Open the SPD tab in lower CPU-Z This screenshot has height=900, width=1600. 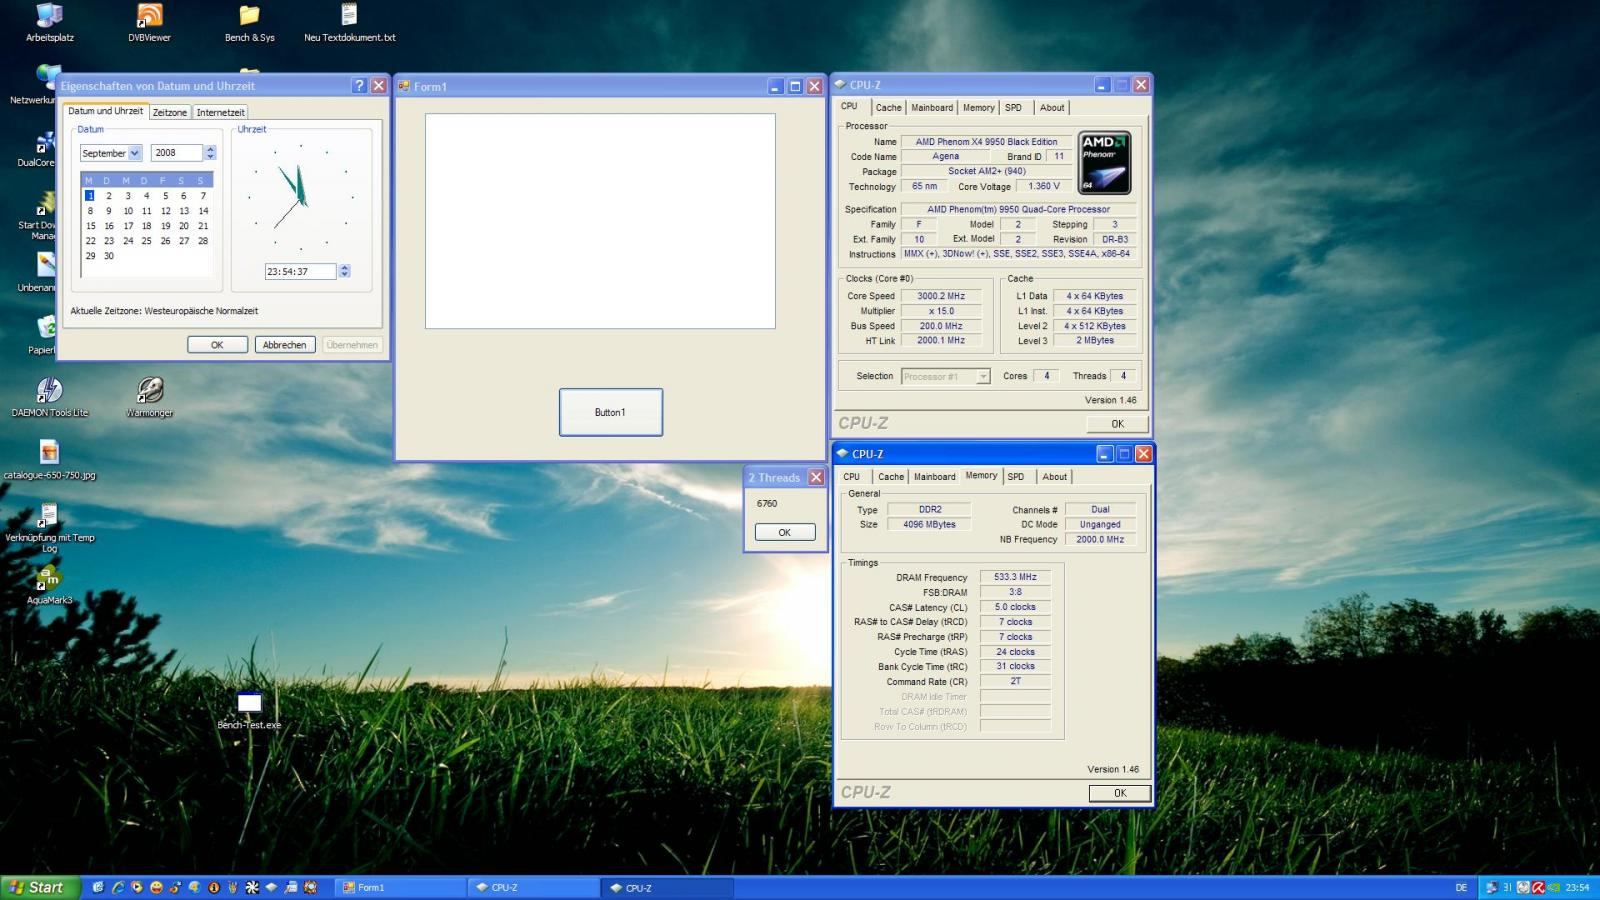[x=1016, y=477]
